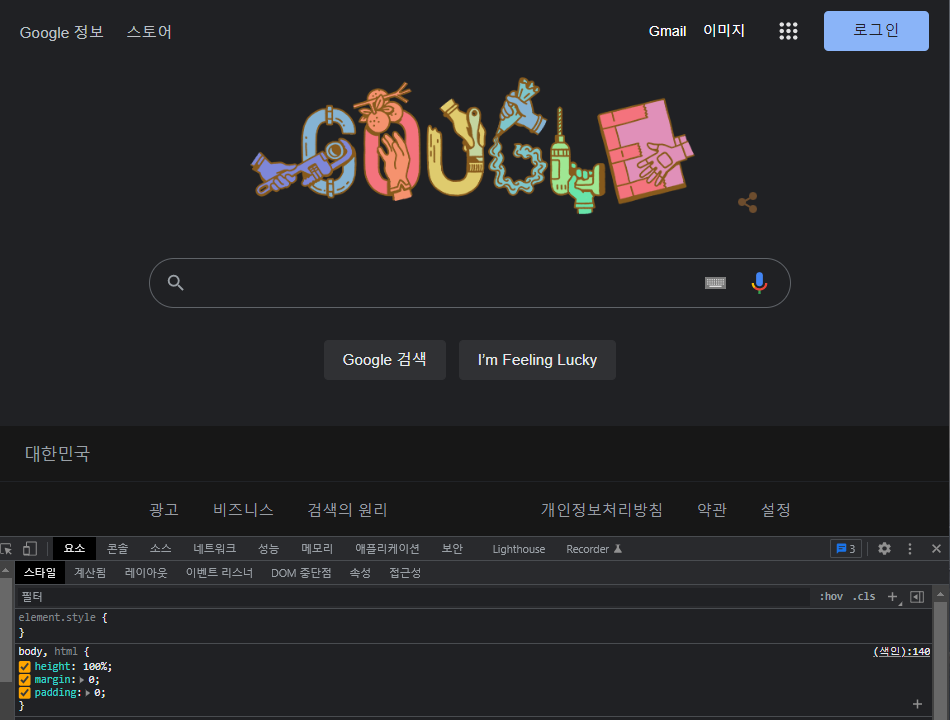Viewport: 950px width, 720px height.
Task: Click the magnifier icon in search box
Action: coord(176,282)
